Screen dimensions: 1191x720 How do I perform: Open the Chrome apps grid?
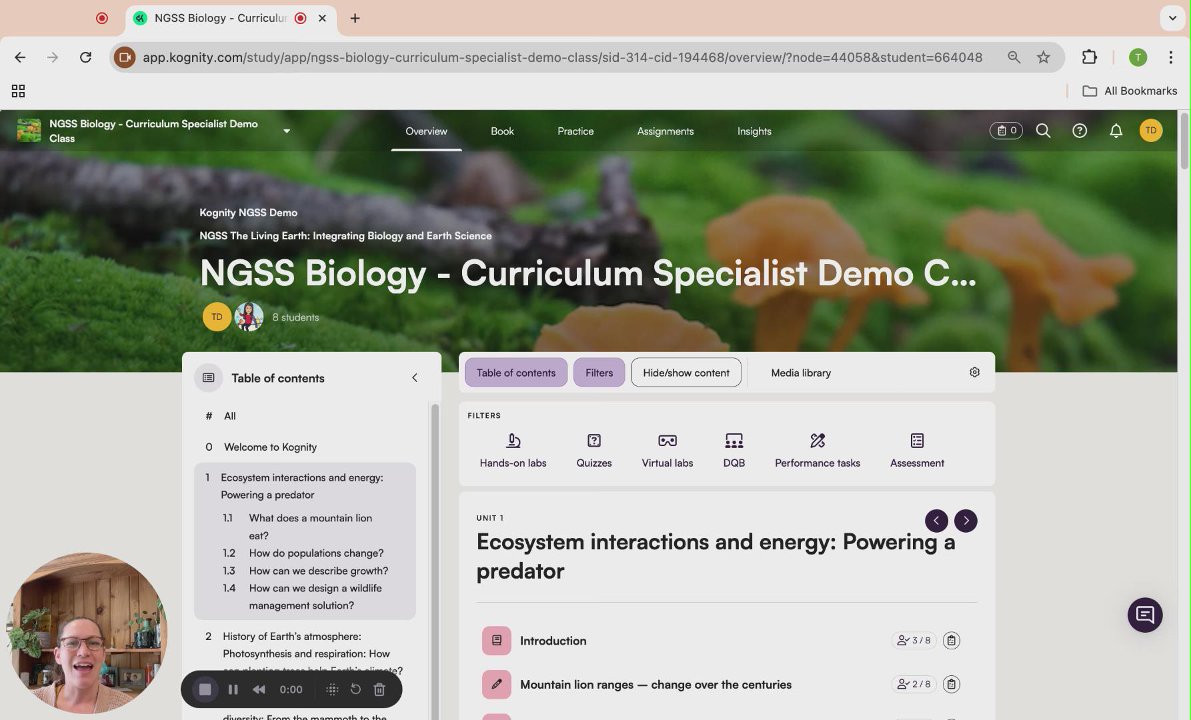click(x=18, y=91)
